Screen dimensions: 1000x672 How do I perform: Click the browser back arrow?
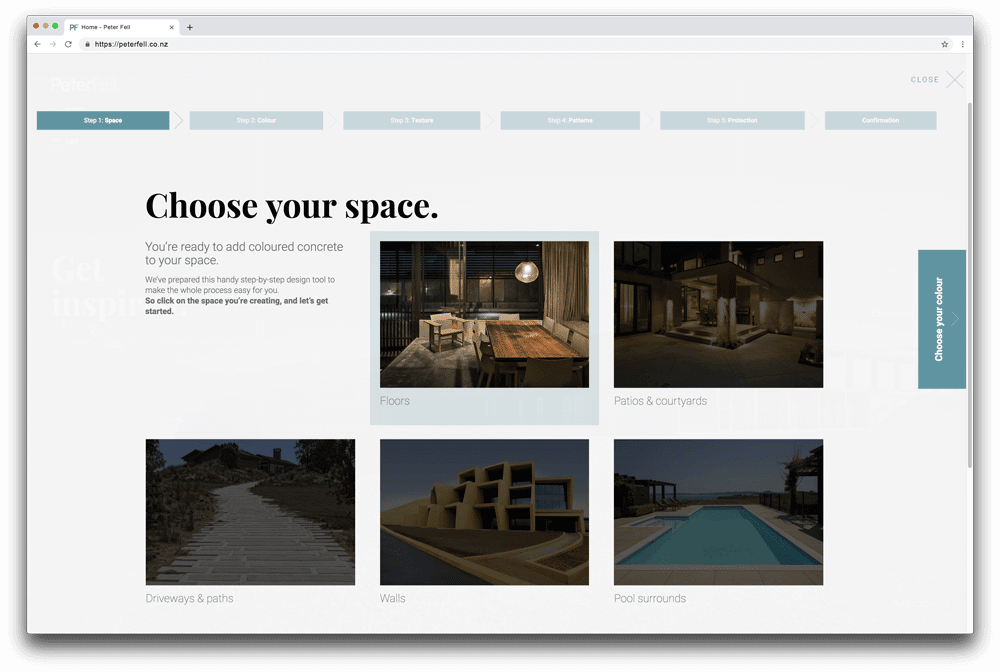(37, 44)
